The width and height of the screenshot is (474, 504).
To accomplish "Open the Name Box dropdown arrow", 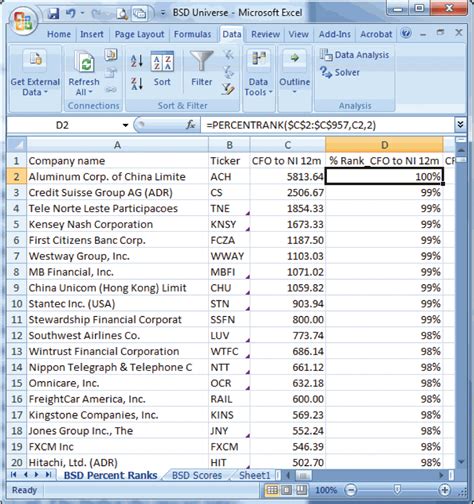I will (125, 126).
